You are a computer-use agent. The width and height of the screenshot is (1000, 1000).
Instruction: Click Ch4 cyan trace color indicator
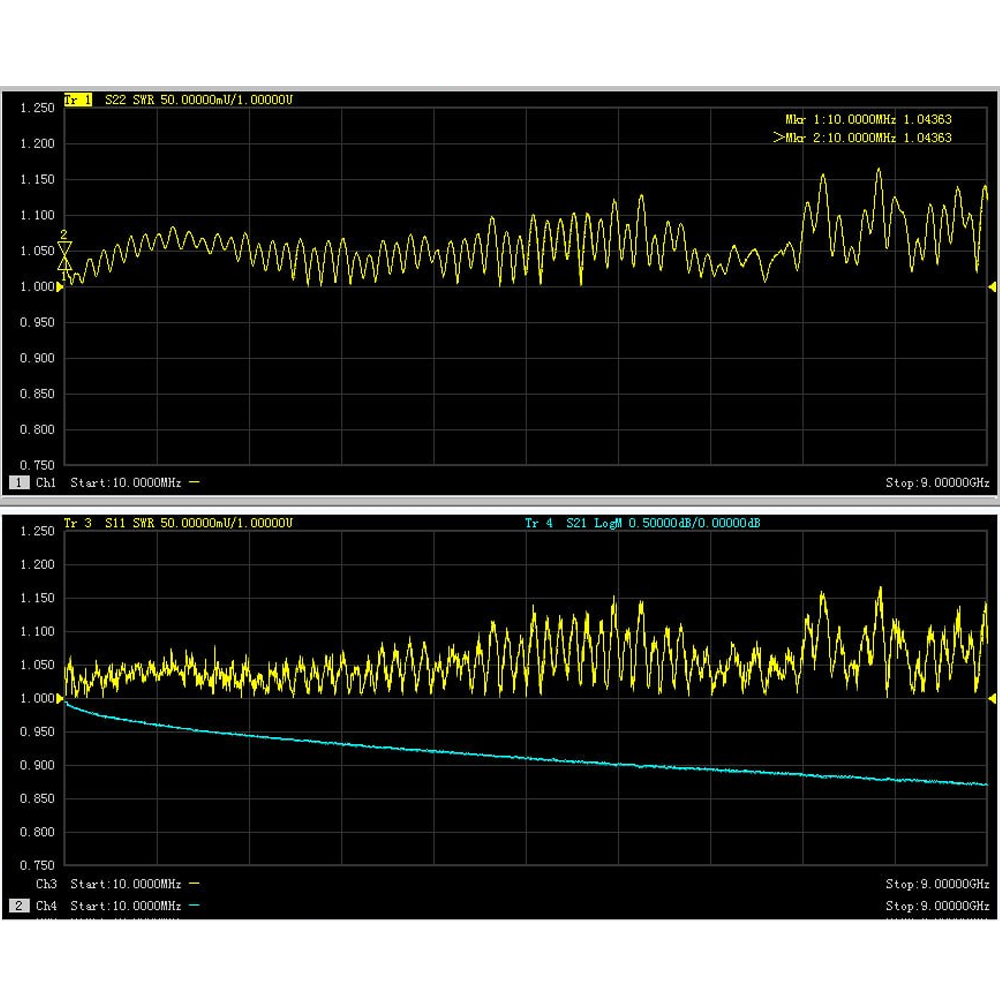pyautogui.click(x=195, y=906)
